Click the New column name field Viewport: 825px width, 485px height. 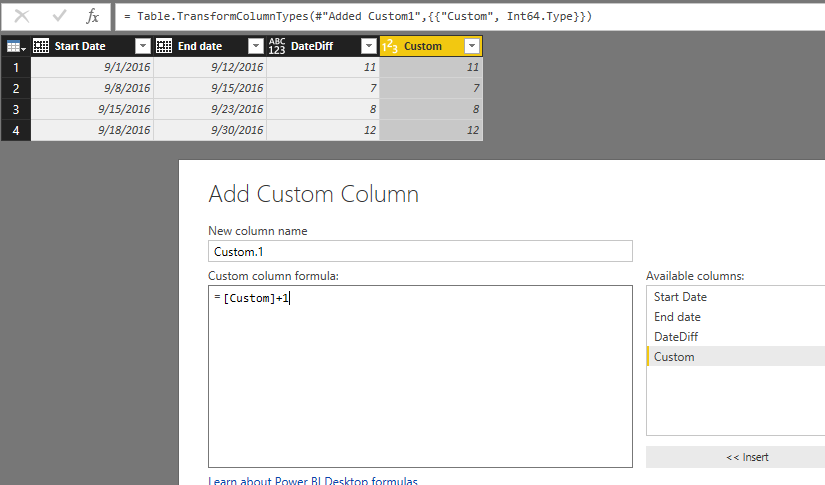pos(420,251)
